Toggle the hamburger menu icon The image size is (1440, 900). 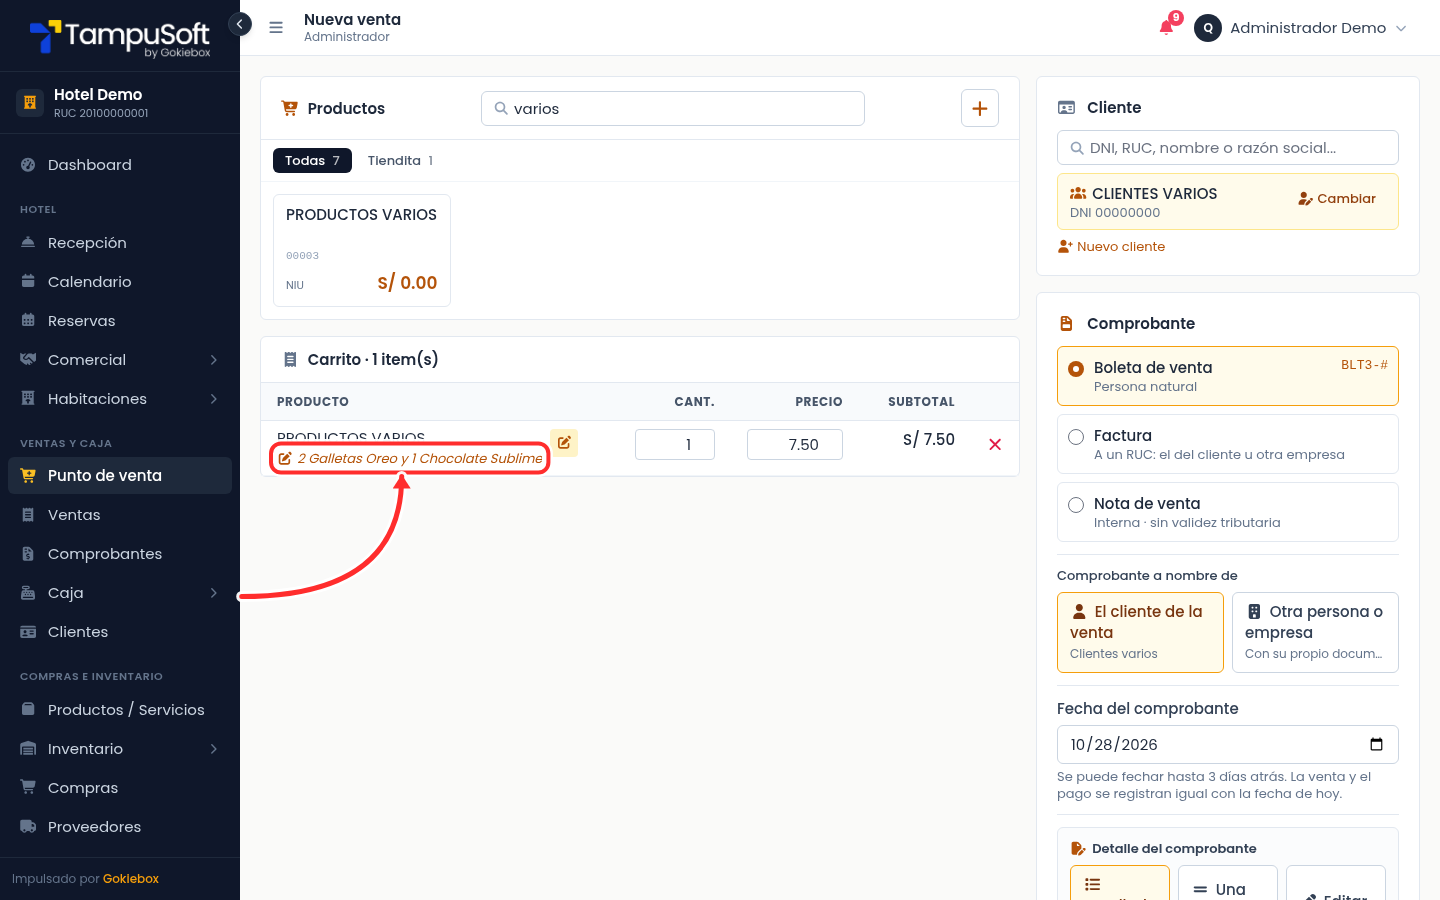pos(276,28)
